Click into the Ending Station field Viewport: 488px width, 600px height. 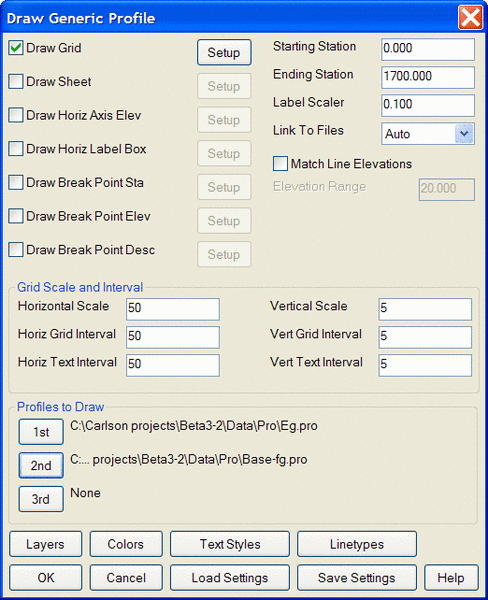pyautogui.click(x=428, y=77)
